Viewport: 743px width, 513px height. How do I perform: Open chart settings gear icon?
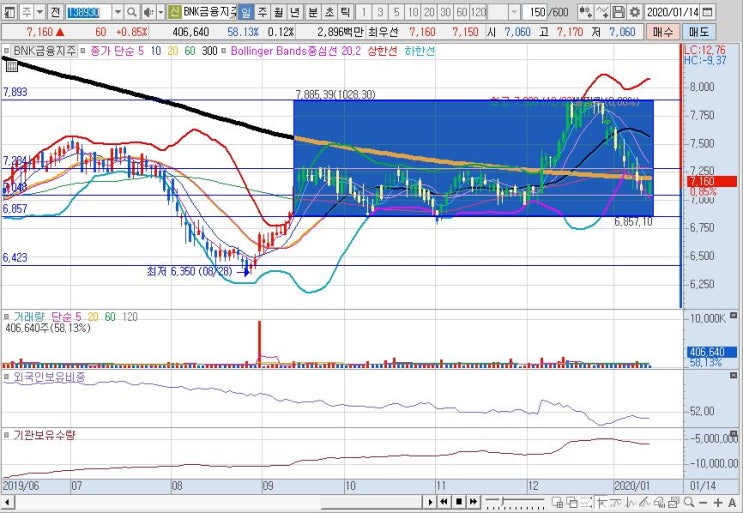tap(634, 12)
